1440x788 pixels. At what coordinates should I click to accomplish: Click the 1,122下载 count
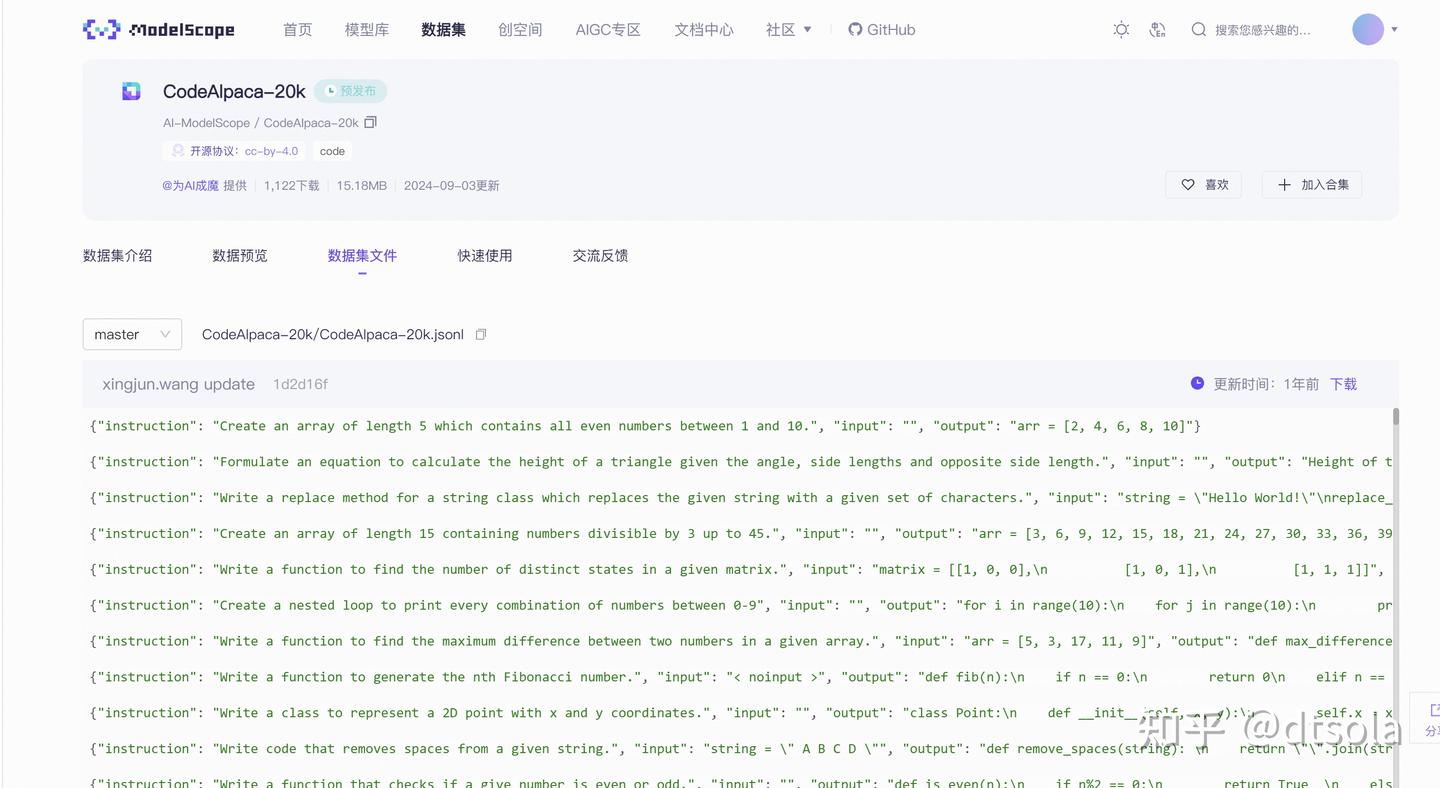pos(292,185)
